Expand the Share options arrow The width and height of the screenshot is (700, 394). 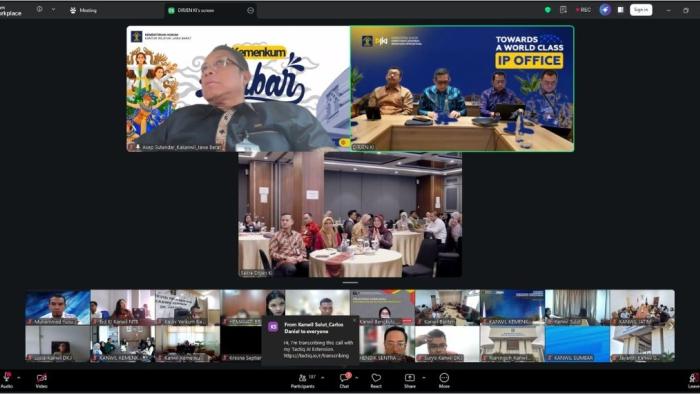[x=424, y=378]
